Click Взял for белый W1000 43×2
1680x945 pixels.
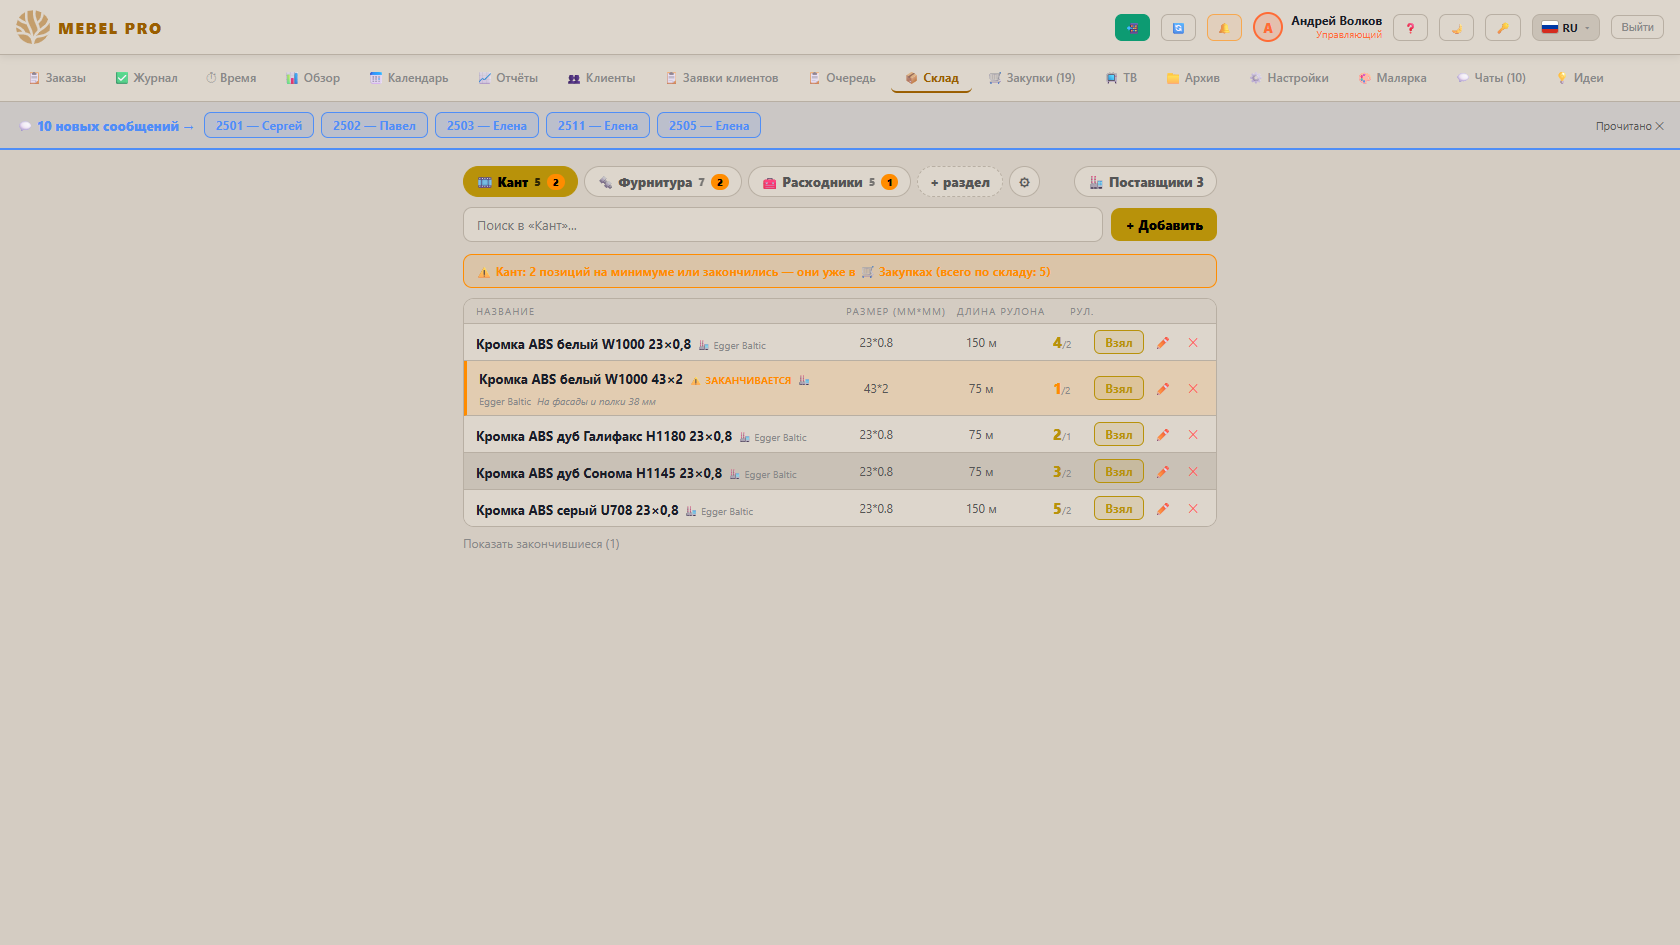pyautogui.click(x=1118, y=389)
